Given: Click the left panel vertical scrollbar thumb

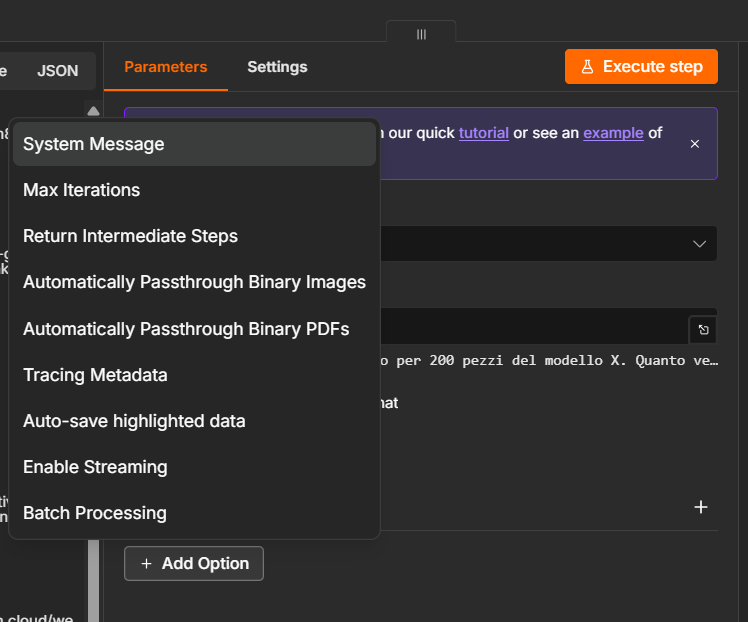Looking at the screenshot, I should pyautogui.click(x=94, y=580).
